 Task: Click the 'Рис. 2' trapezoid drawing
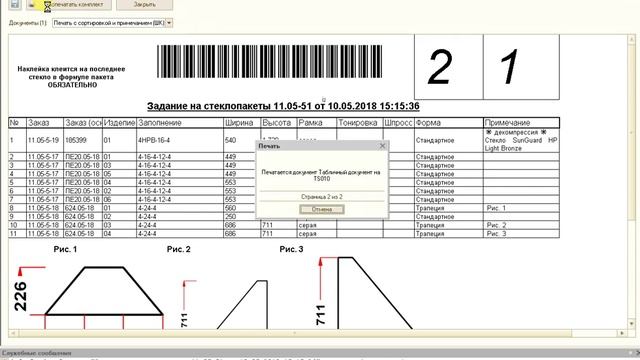coord(242,304)
